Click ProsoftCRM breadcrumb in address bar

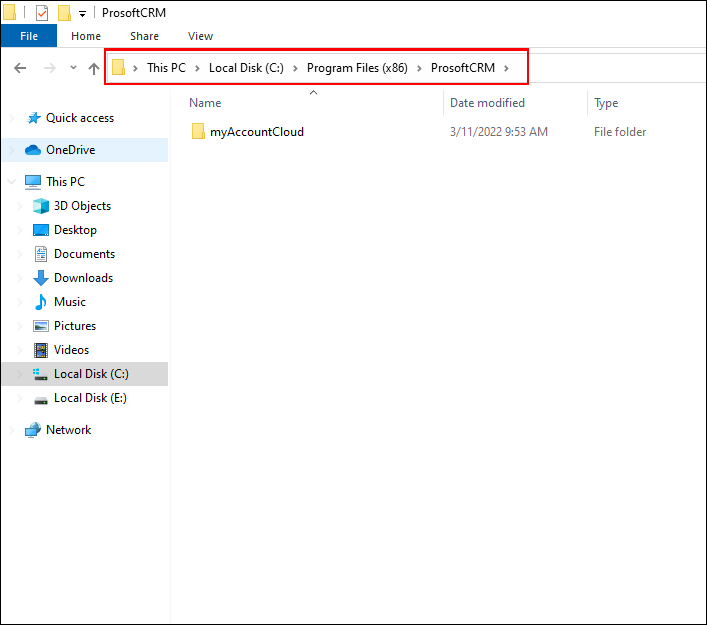(463, 68)
